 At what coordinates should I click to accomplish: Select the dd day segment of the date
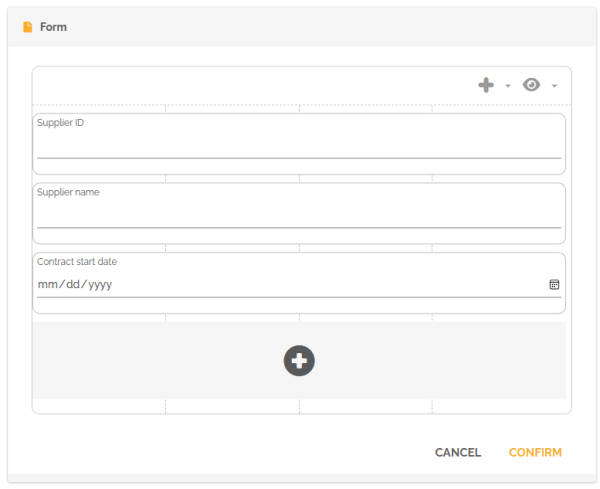point(72,284)
